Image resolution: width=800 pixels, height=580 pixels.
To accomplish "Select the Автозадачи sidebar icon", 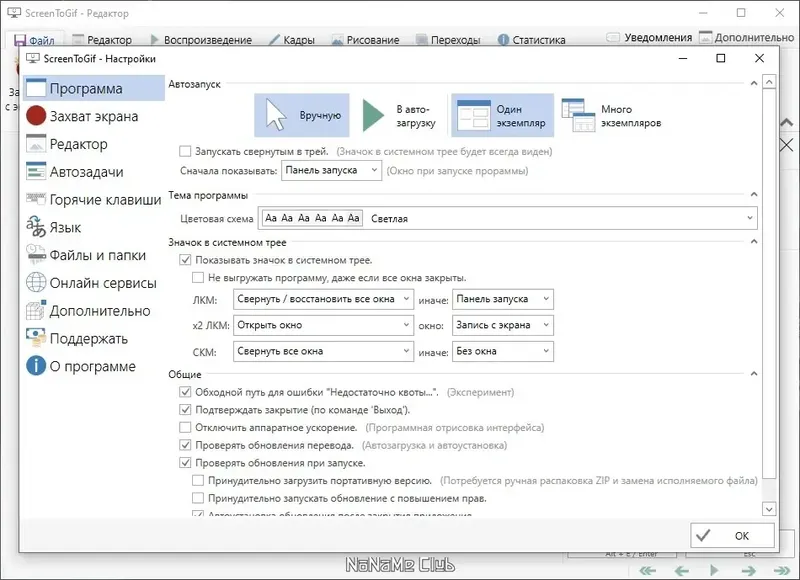I will 36,171.
